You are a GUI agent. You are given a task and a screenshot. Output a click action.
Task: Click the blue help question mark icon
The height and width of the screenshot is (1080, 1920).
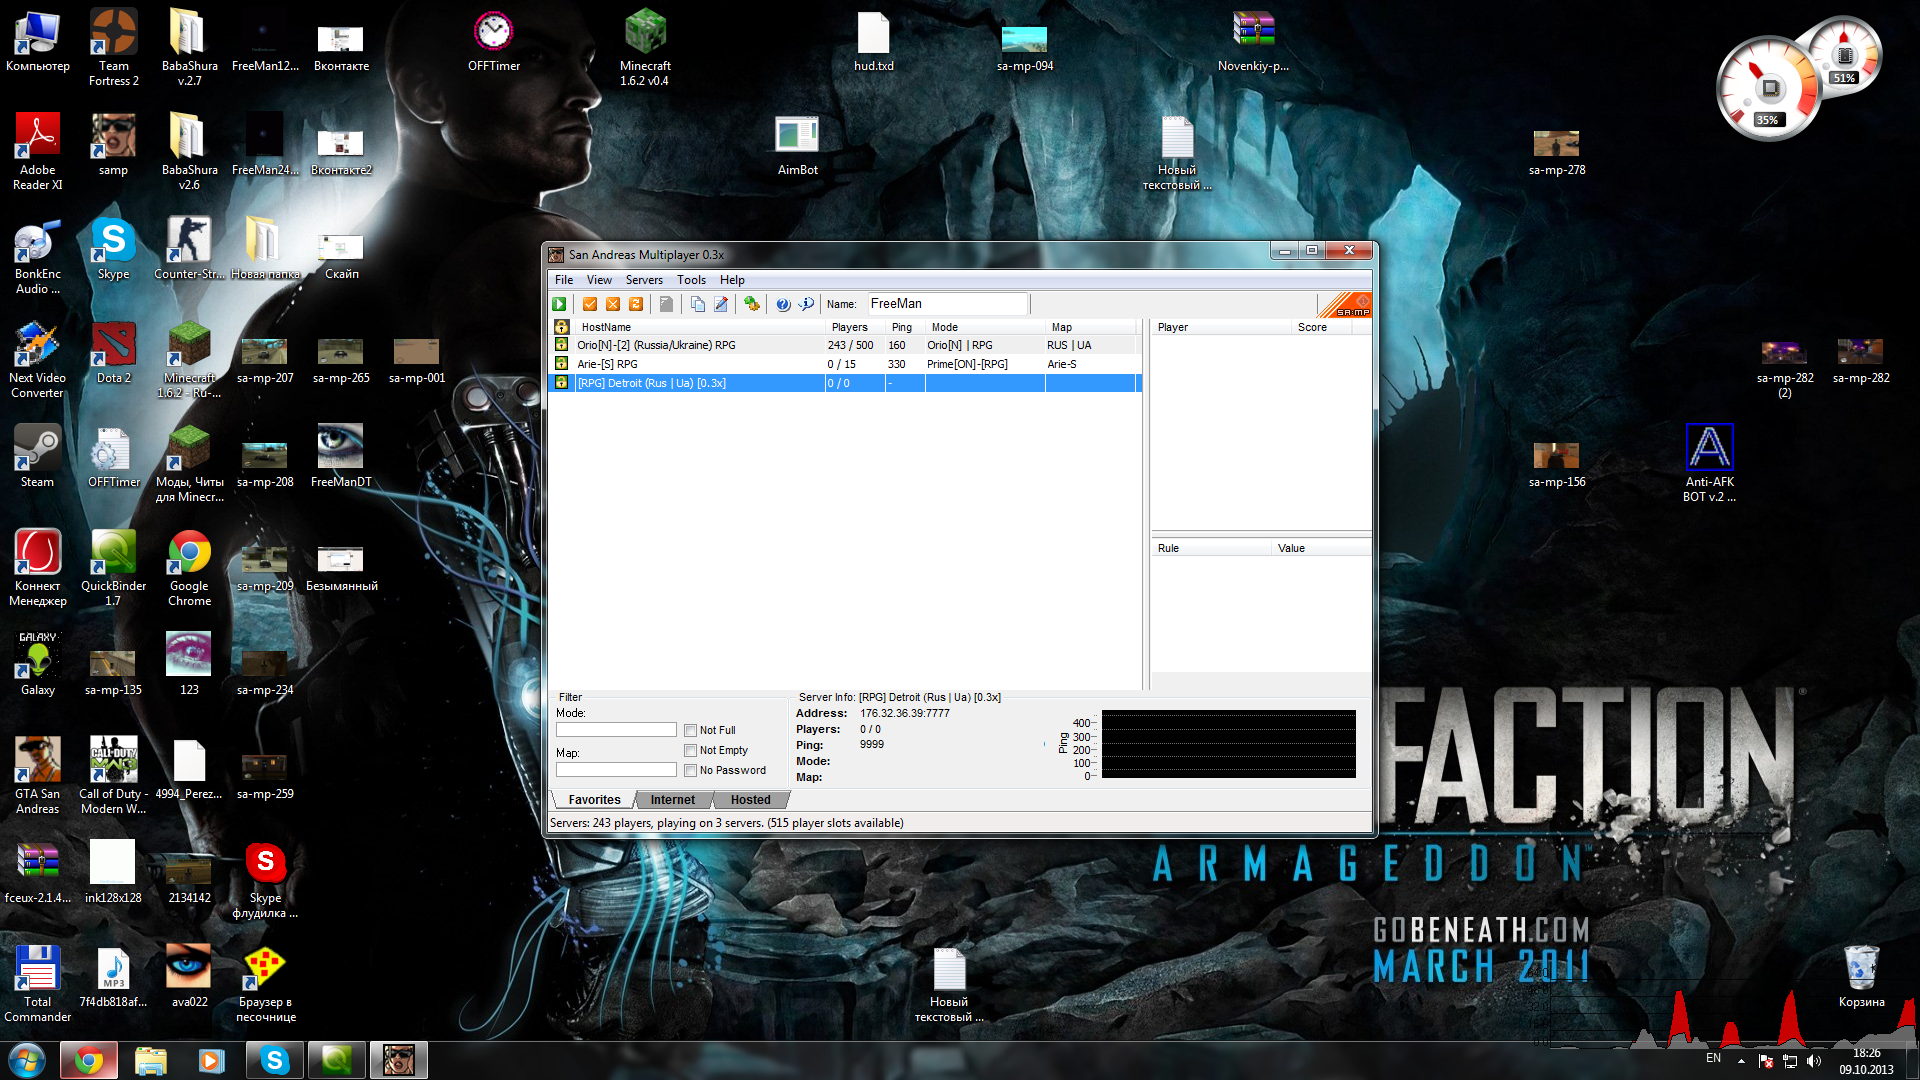[x=783, y=304]
